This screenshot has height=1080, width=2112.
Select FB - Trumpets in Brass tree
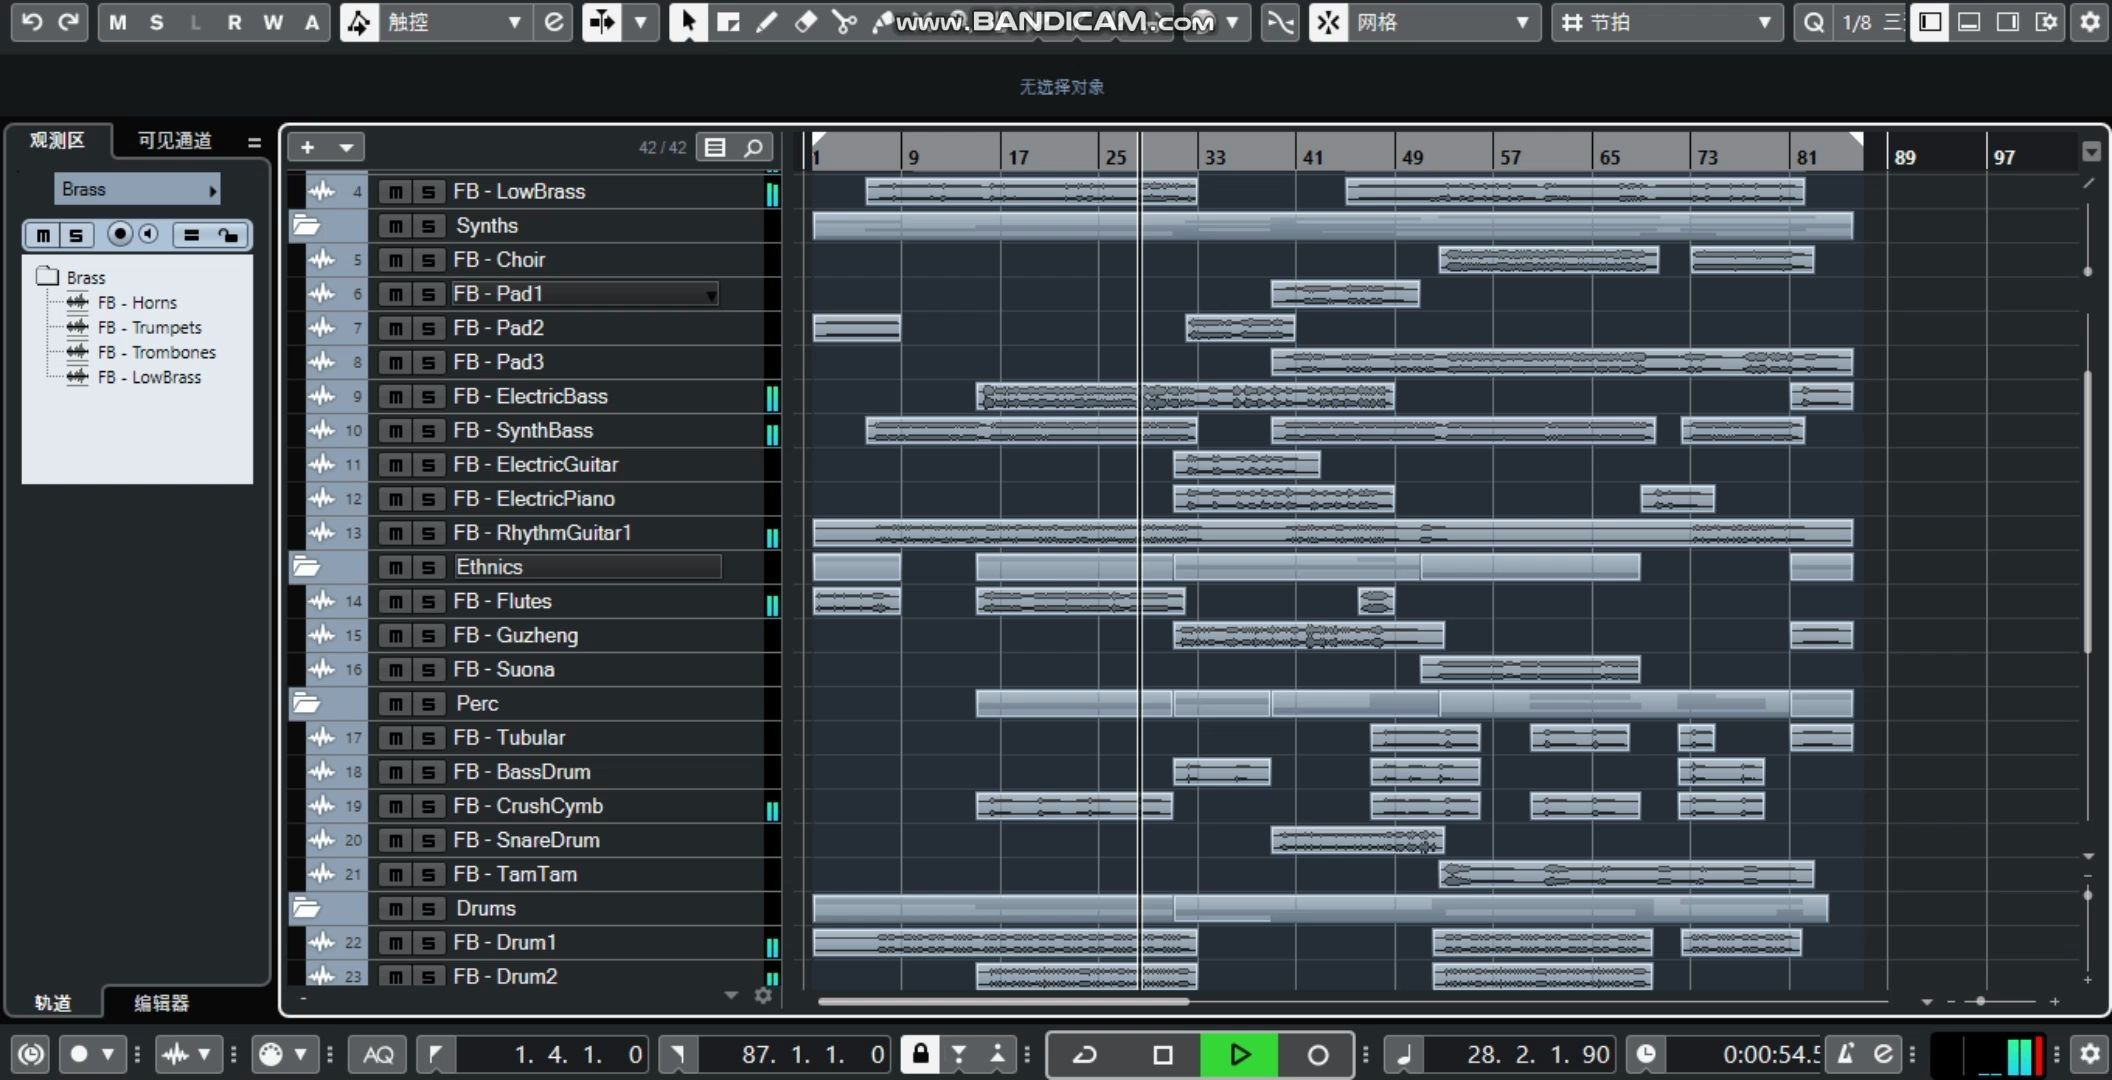[x=149, y=328]
